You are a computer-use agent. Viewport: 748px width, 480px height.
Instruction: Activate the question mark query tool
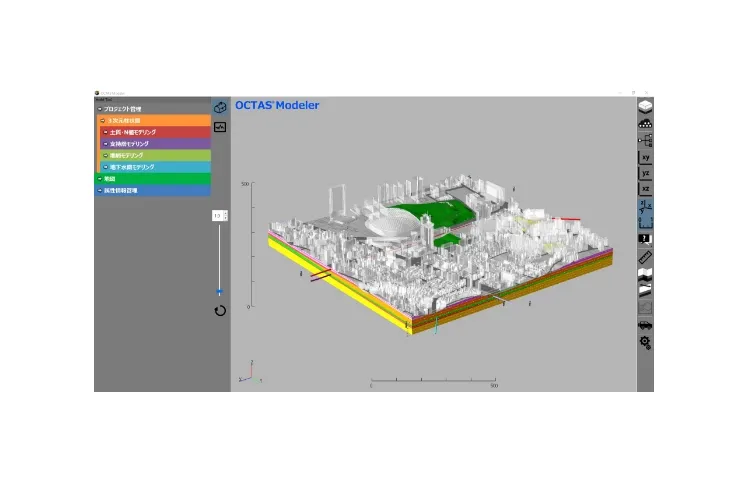[x=645, y=240]
